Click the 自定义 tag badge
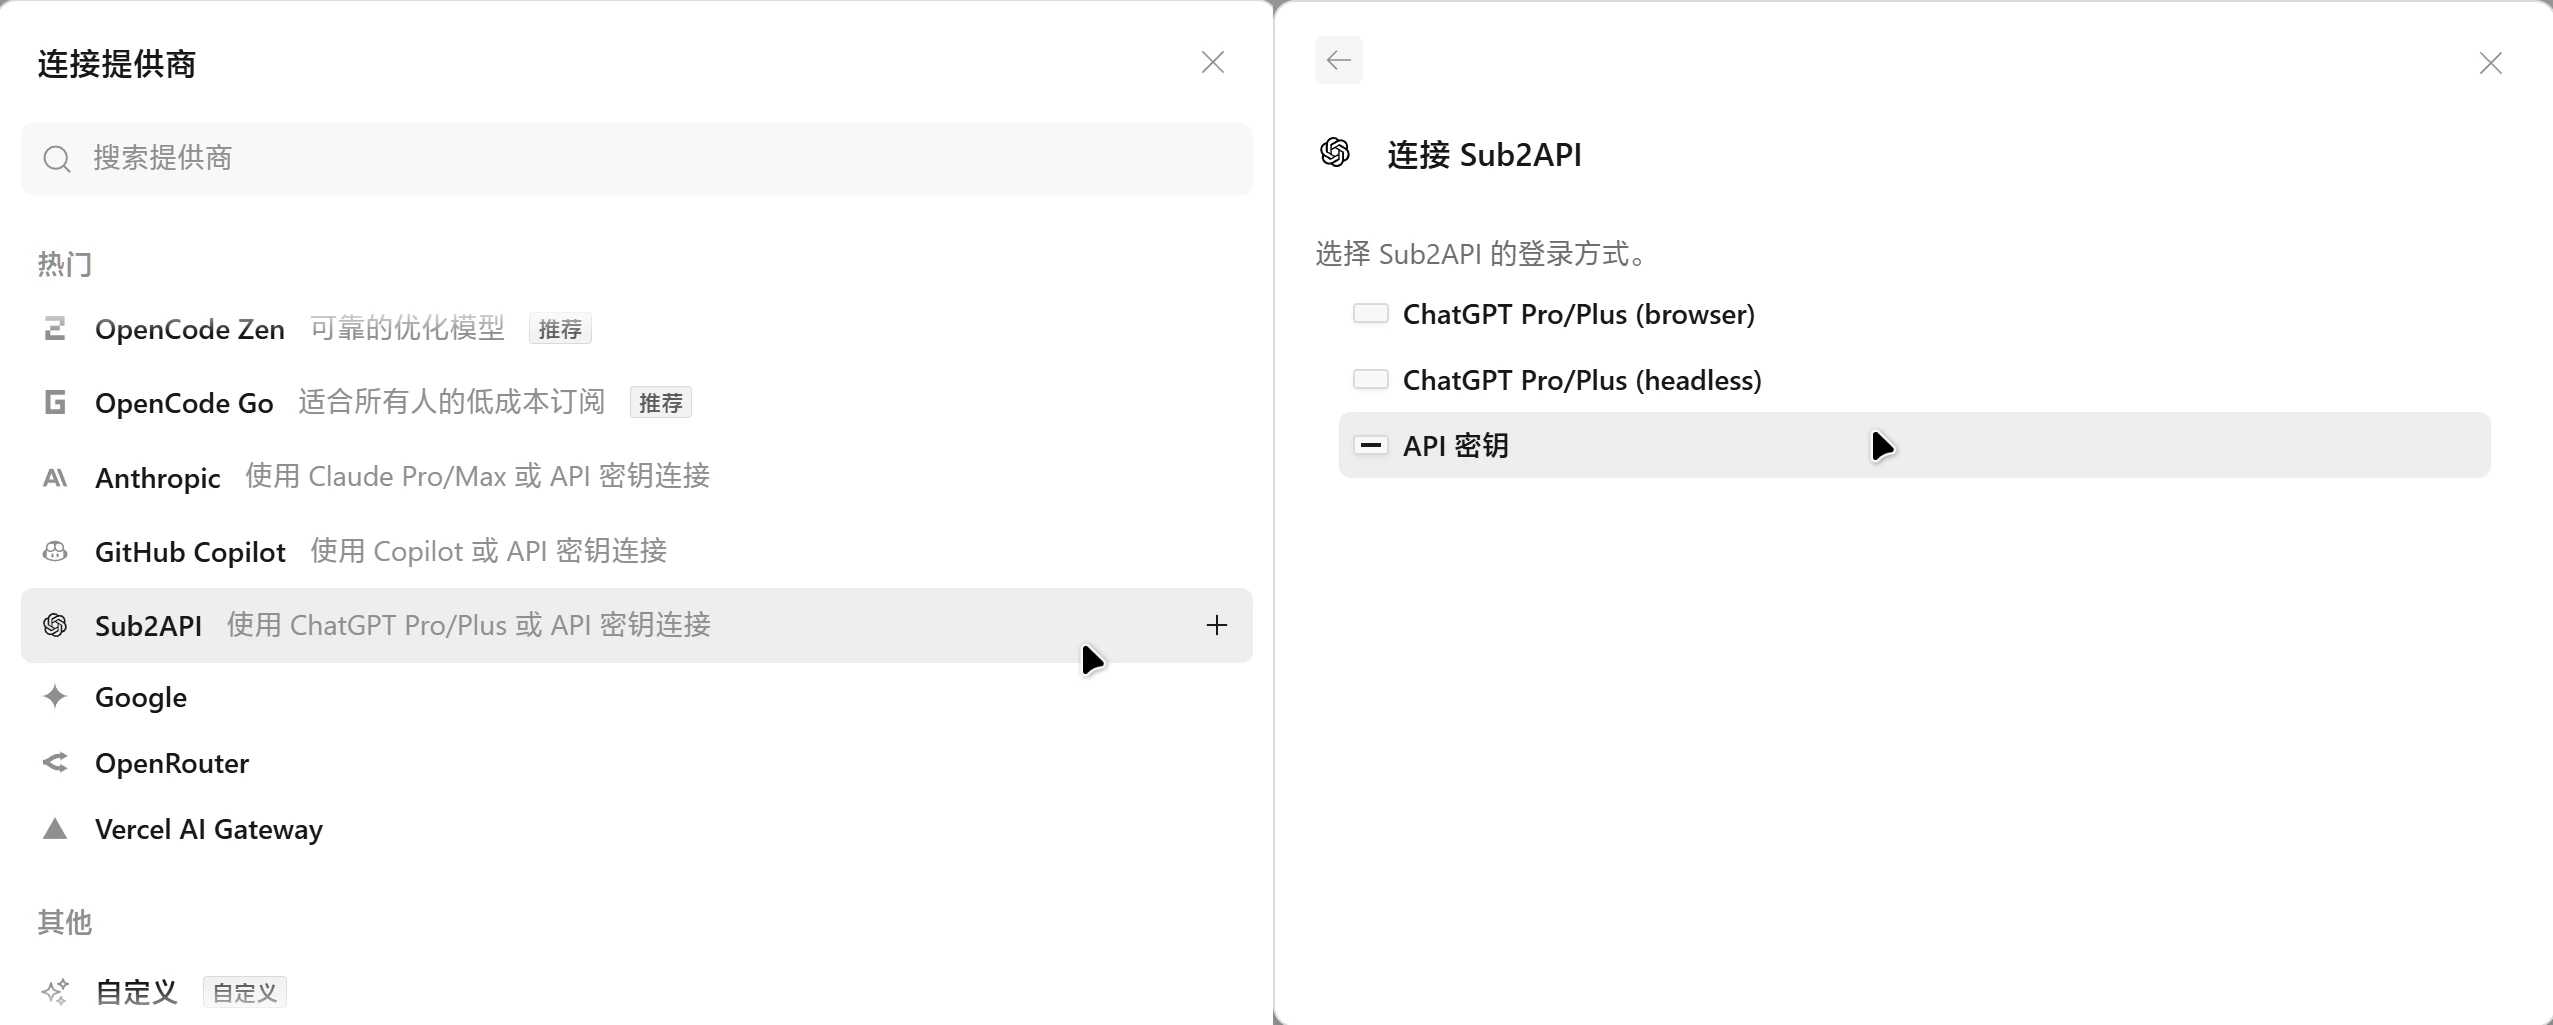2553x1025 pixels. 245,992
